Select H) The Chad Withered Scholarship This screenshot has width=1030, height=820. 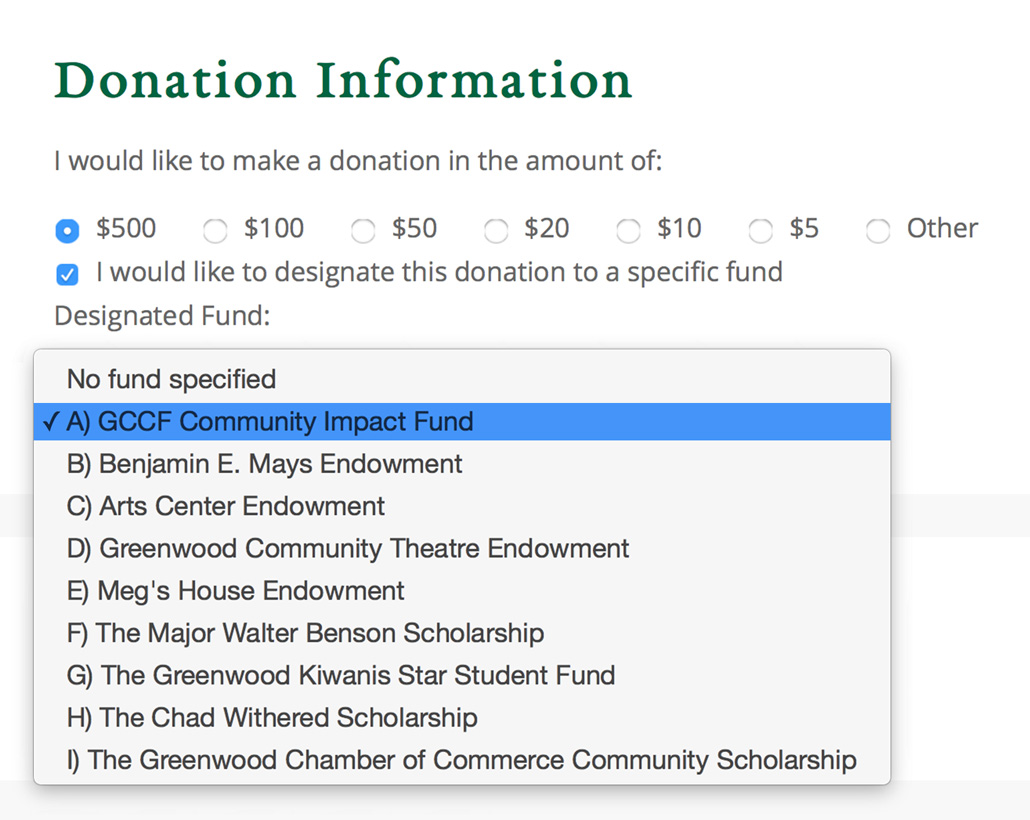coord(462,718)
